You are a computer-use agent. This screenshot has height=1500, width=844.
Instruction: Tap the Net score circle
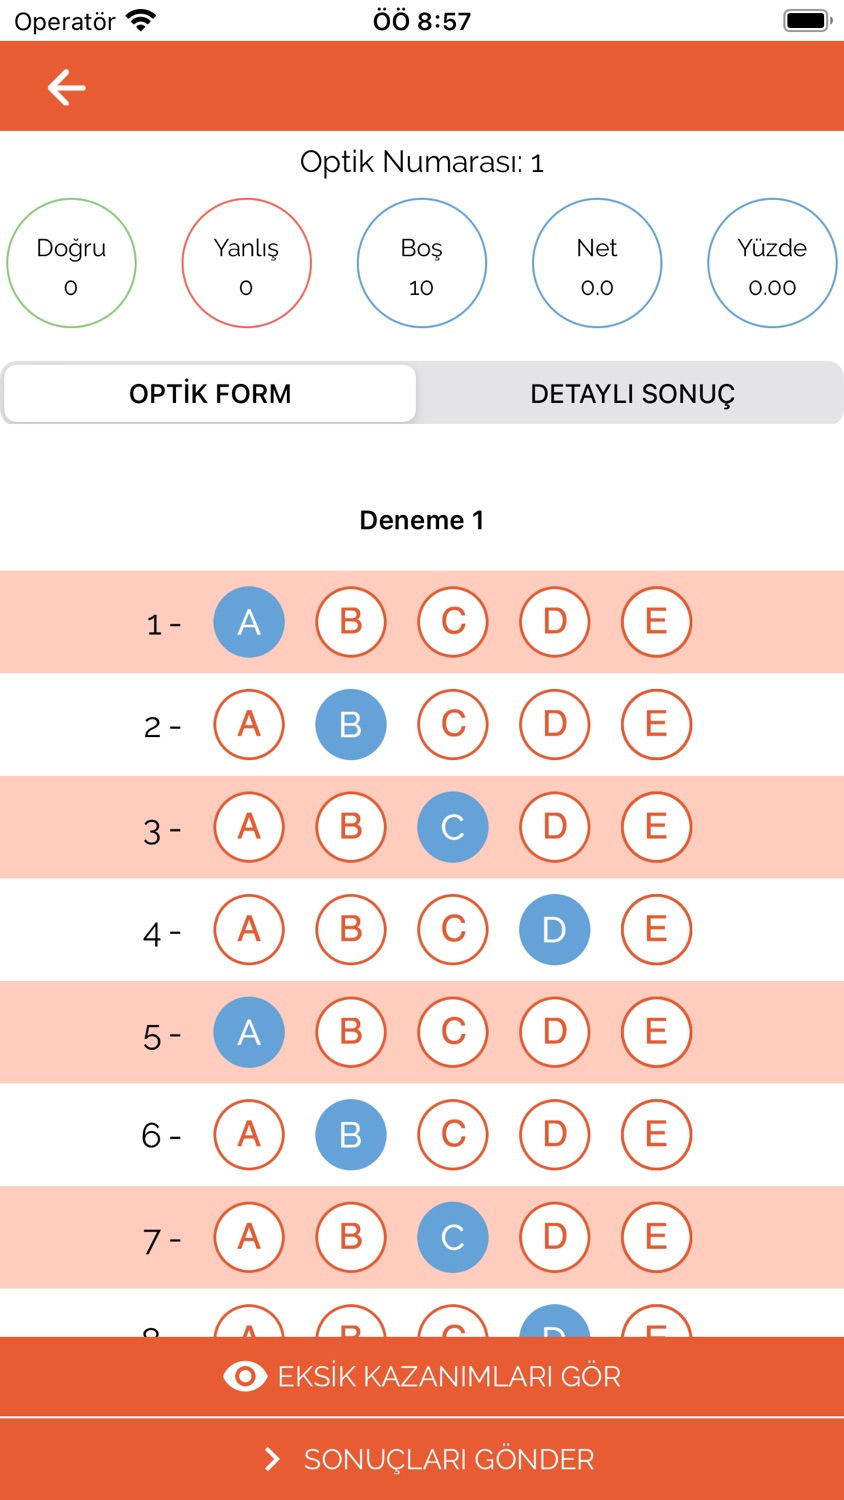(597, 263)
